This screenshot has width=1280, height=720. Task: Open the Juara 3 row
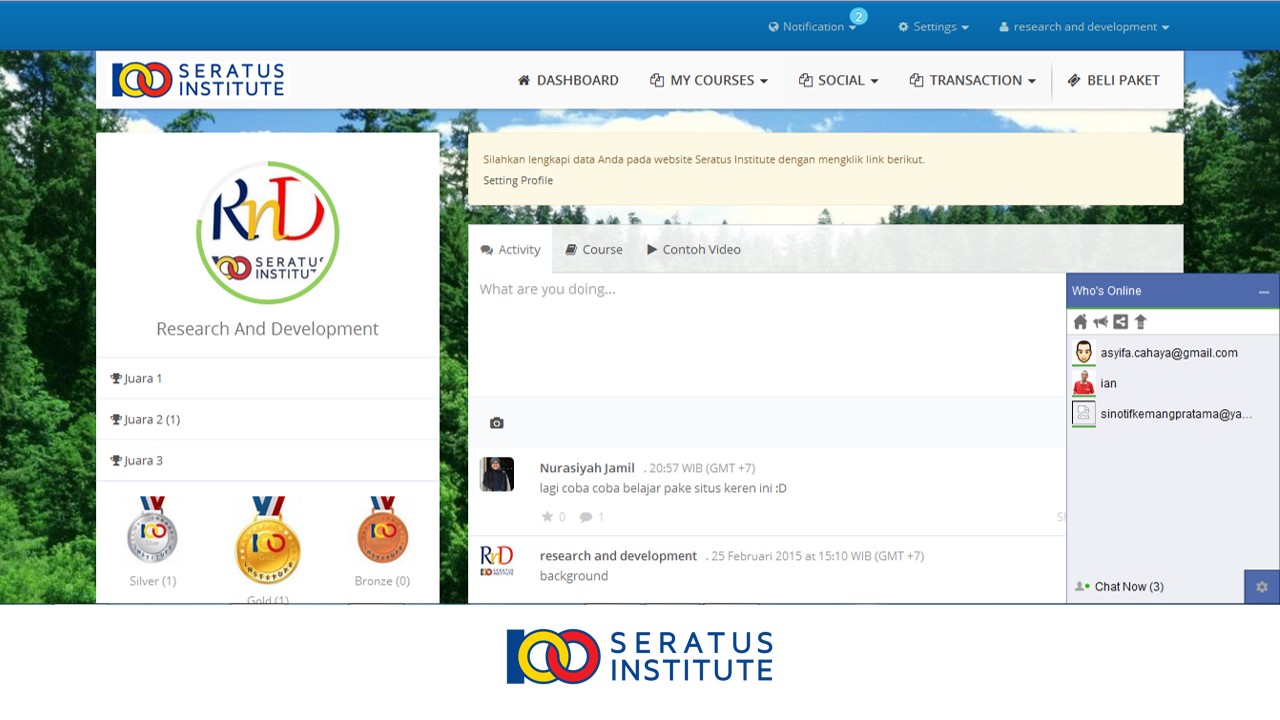(x=267, y=460)
